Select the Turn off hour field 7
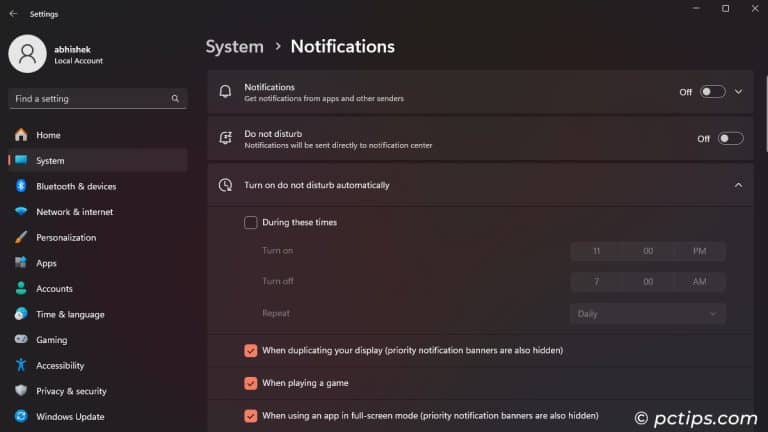This screenshot has width=768, height=432. click(x=596, y=282)
